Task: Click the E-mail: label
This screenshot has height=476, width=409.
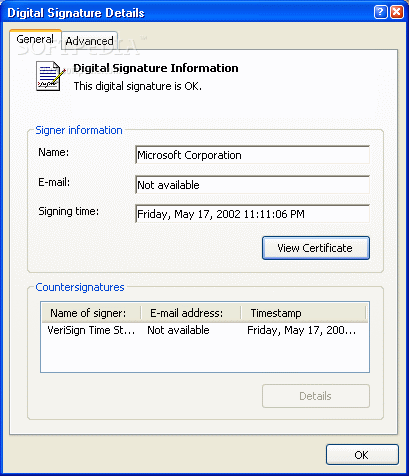Action: (54, 182)
